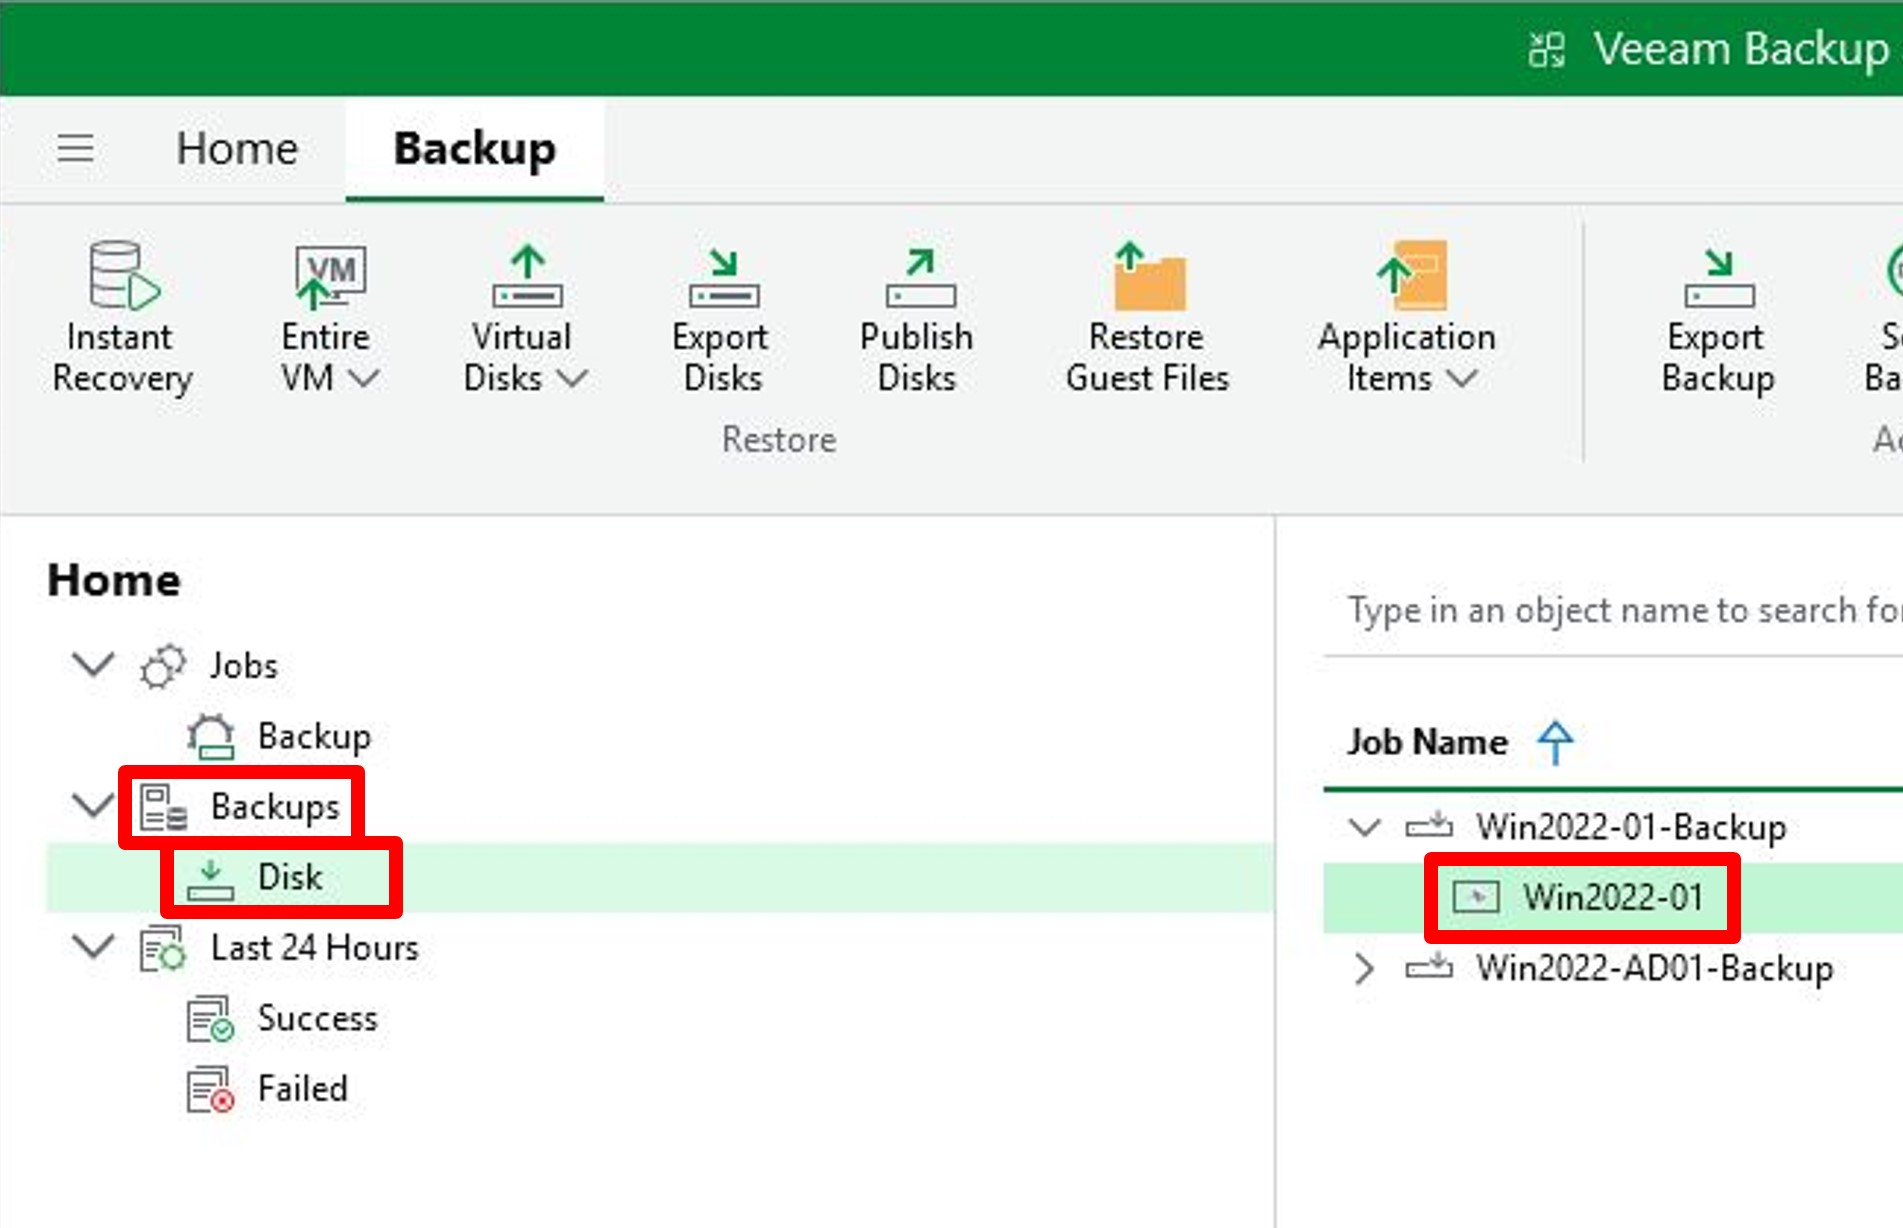Sort by the Job Name column
Image resolution: width=1903 pixels, height=1228 pixels.
click(1427, 742)
